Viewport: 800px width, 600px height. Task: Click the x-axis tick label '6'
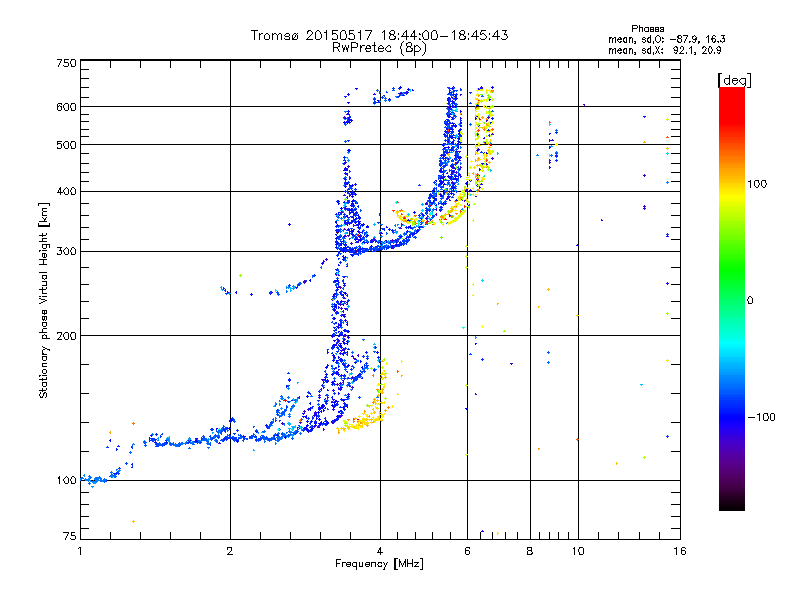click(467, 551)
